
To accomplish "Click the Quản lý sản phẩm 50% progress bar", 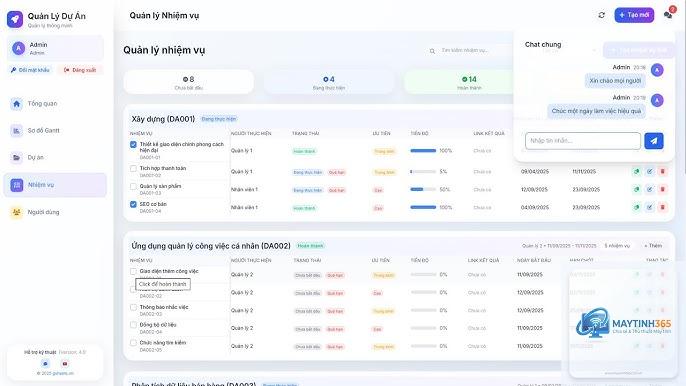I will (423, 189).
